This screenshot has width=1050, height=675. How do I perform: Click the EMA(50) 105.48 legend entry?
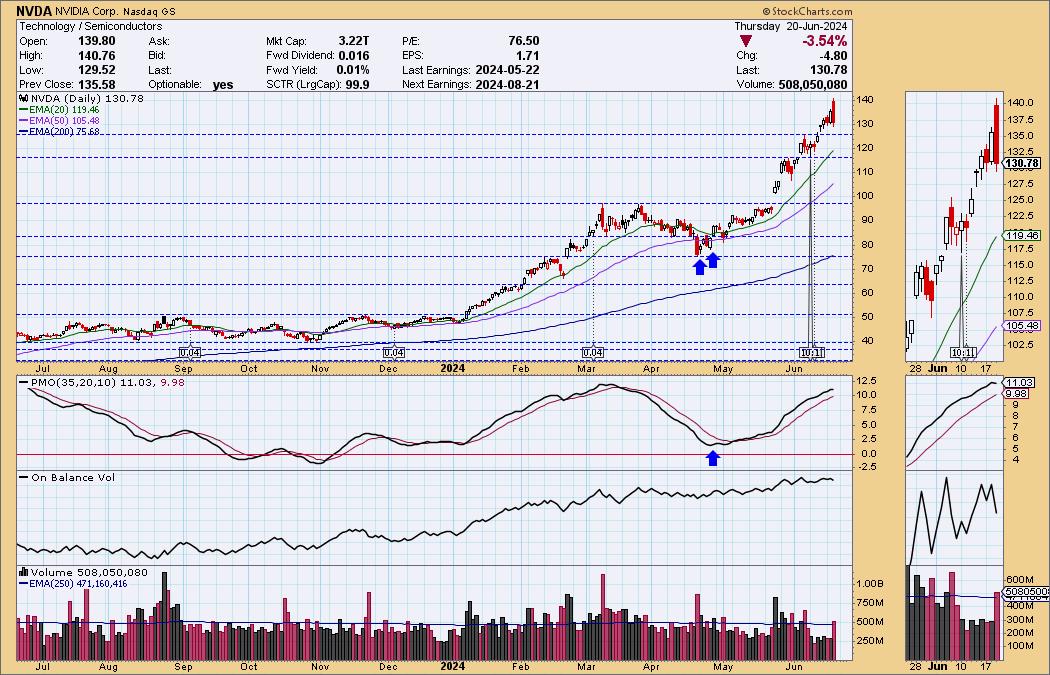tap(60, 121)
